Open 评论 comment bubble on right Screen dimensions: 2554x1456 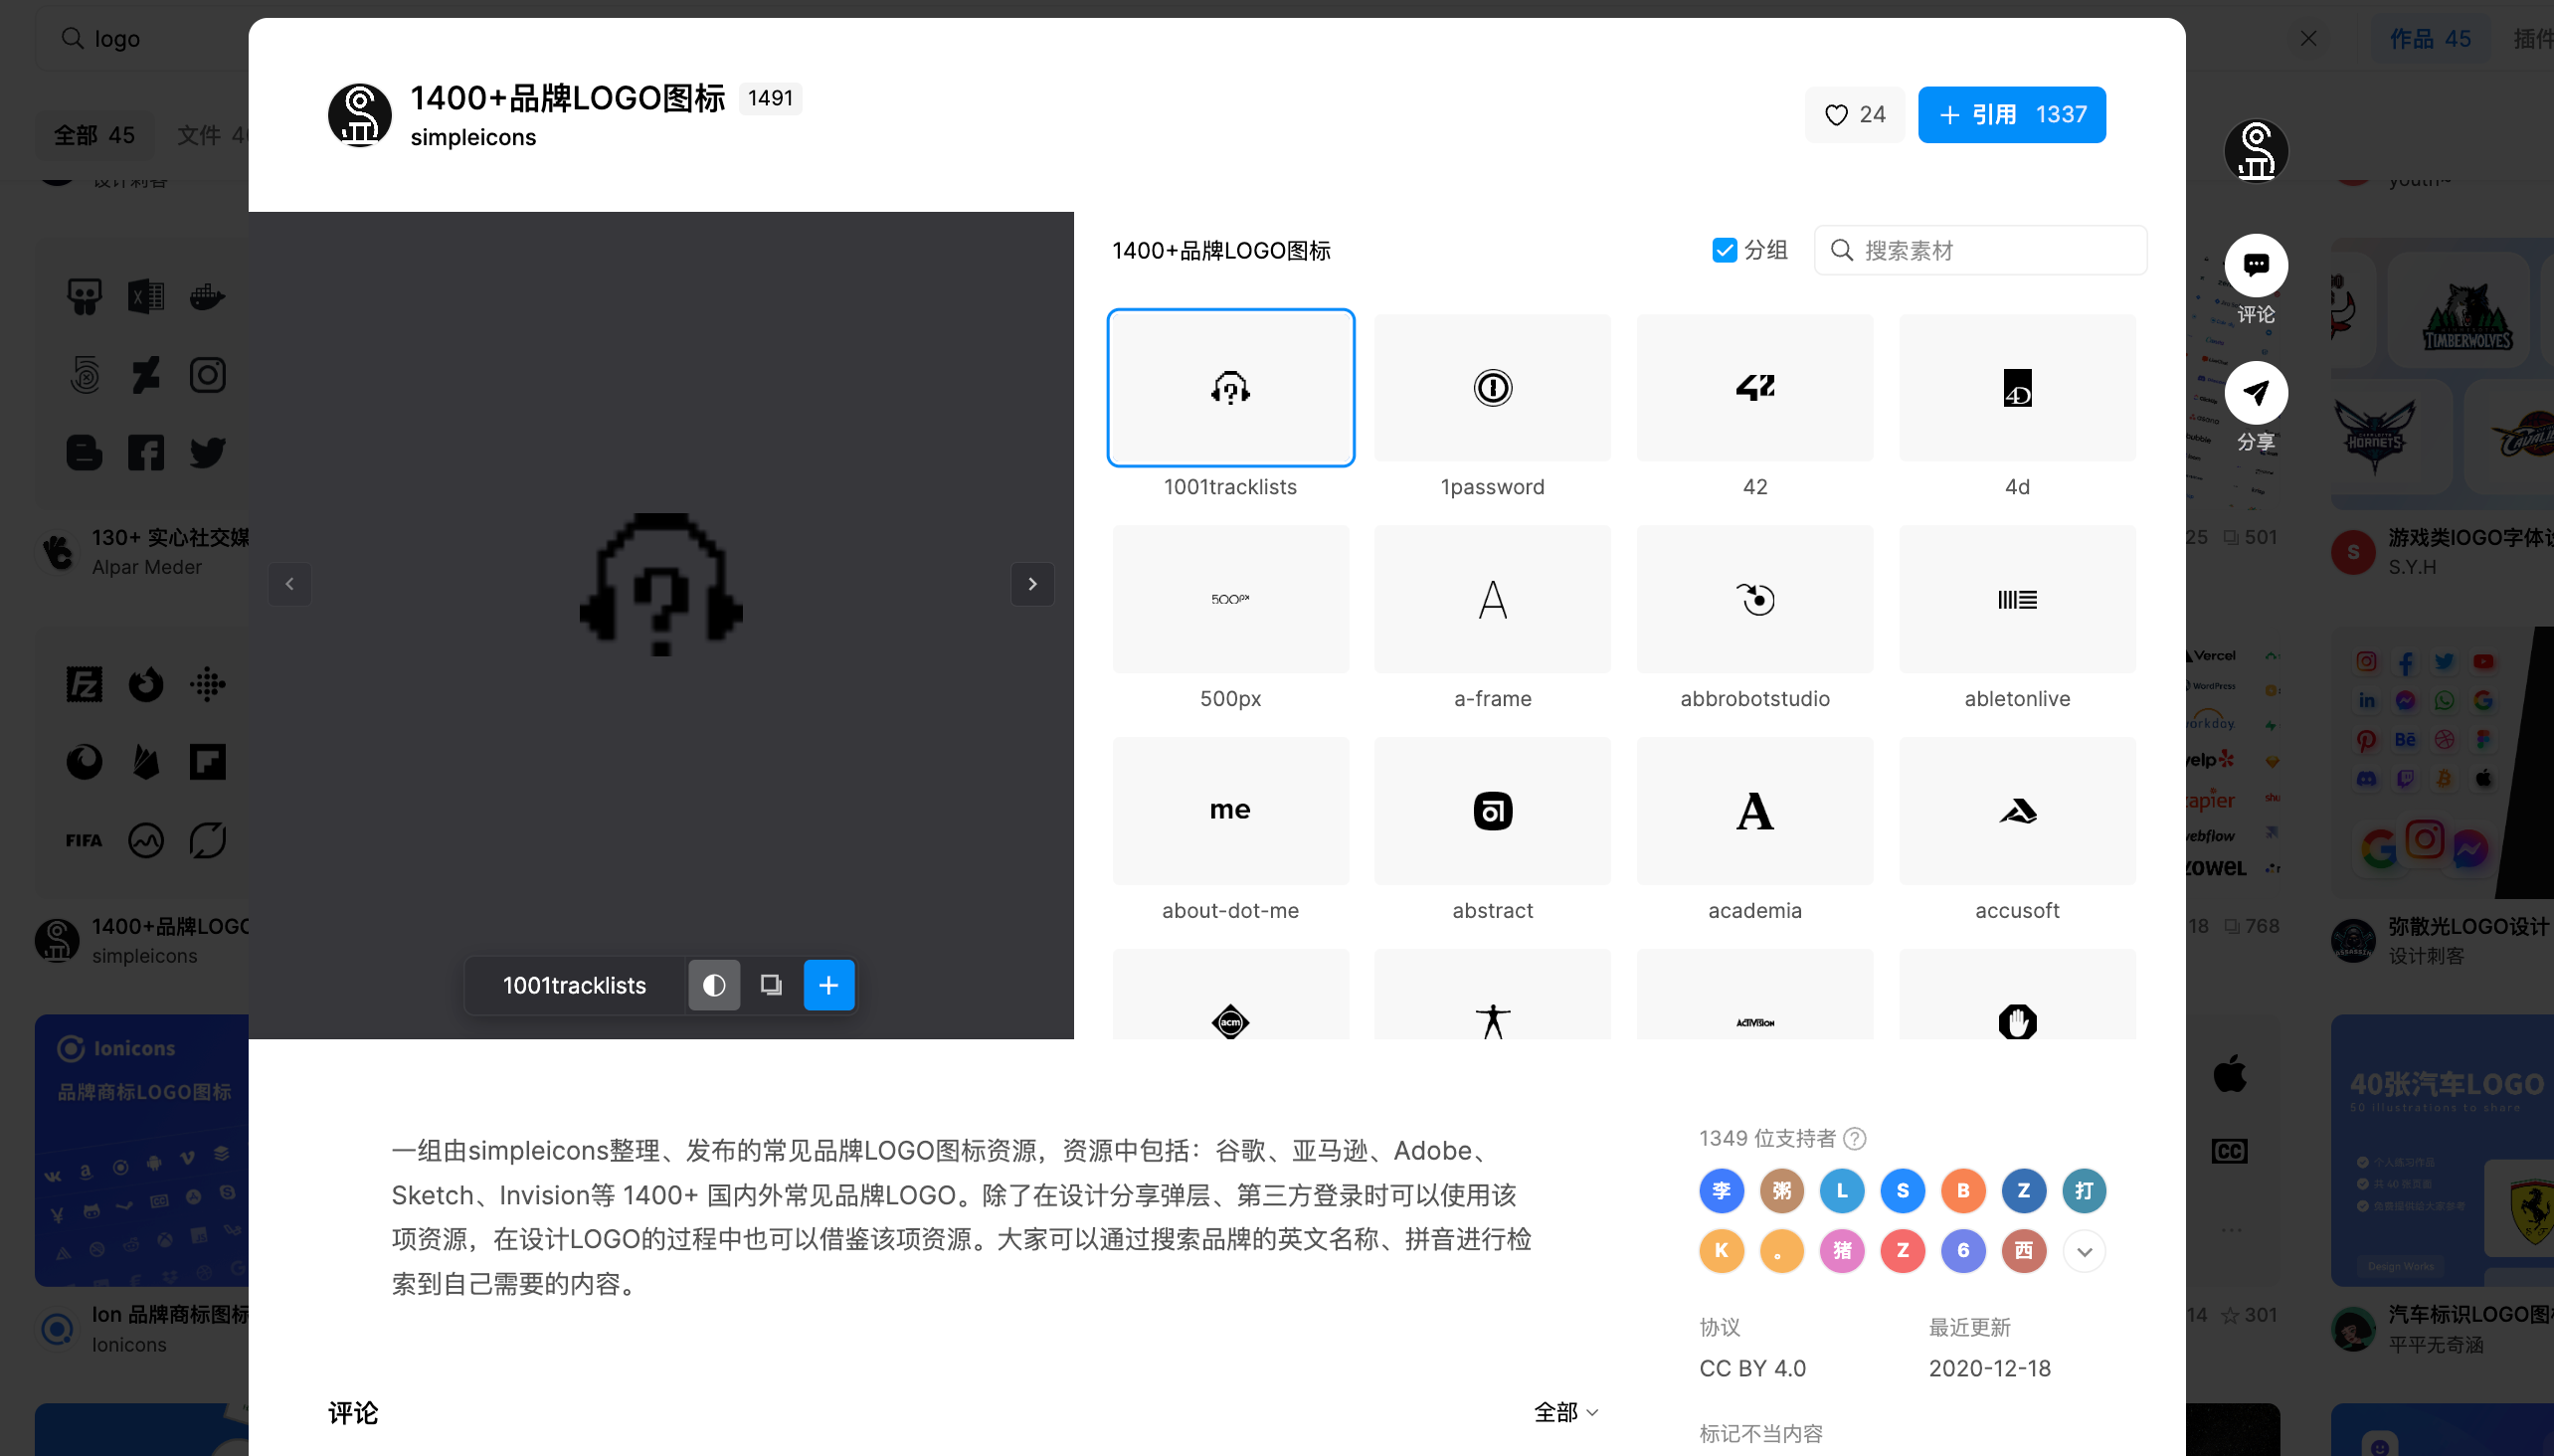click(x=2256, y=266)
